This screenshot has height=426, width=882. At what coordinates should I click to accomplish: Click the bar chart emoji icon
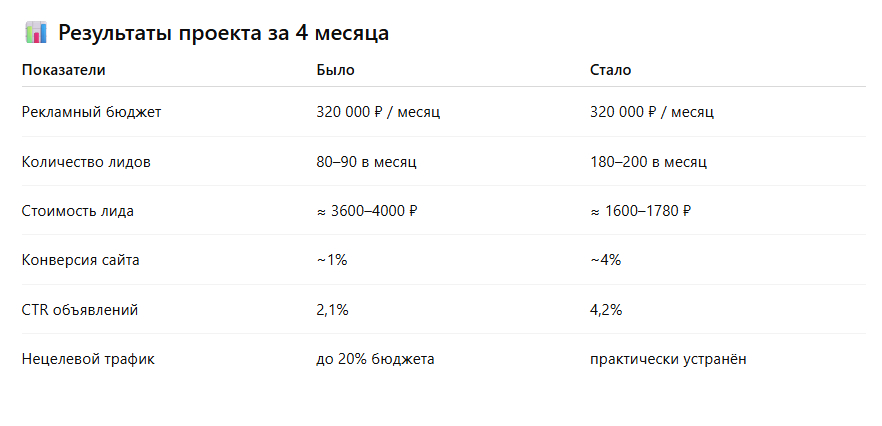point(35,33)
